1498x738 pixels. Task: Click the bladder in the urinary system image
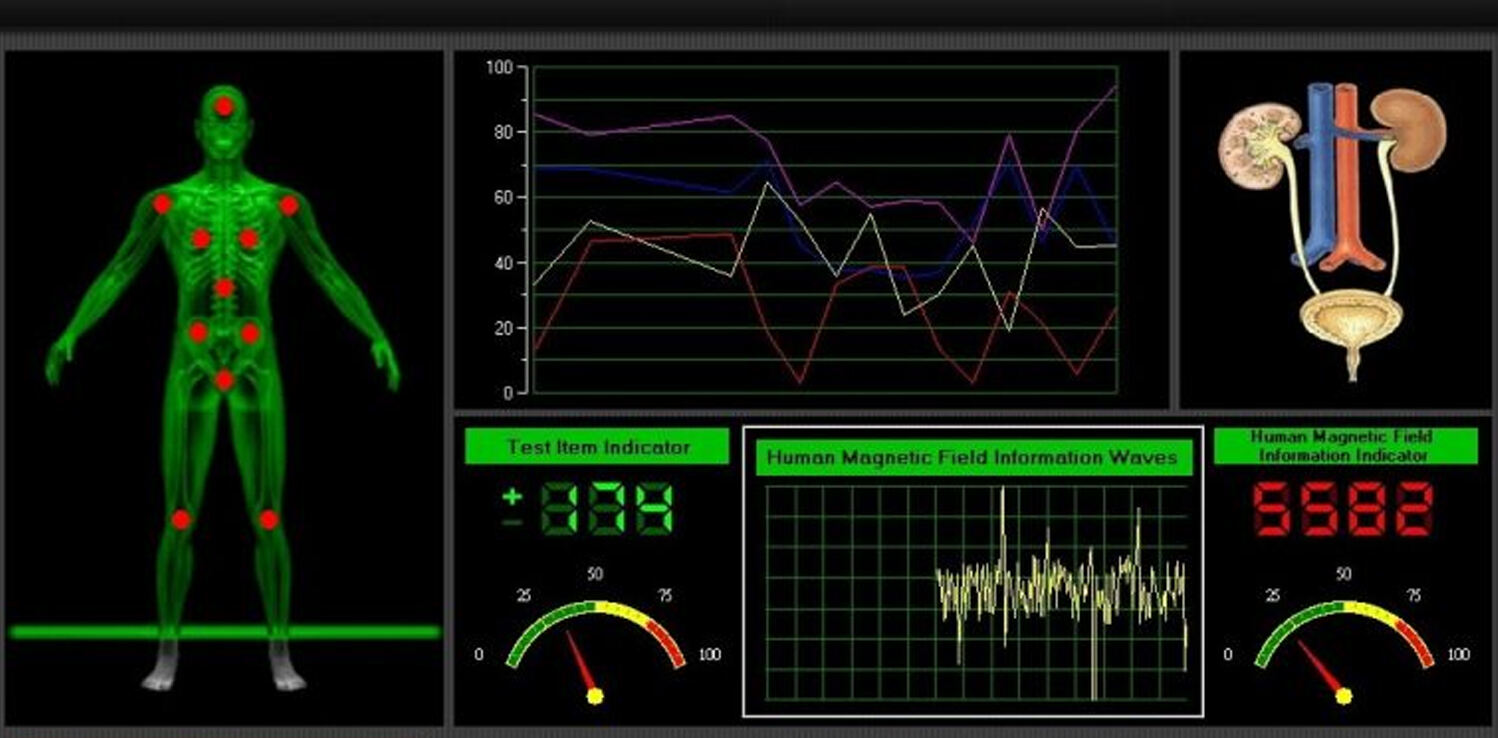pyautogui.click(x=1350, y=321)
